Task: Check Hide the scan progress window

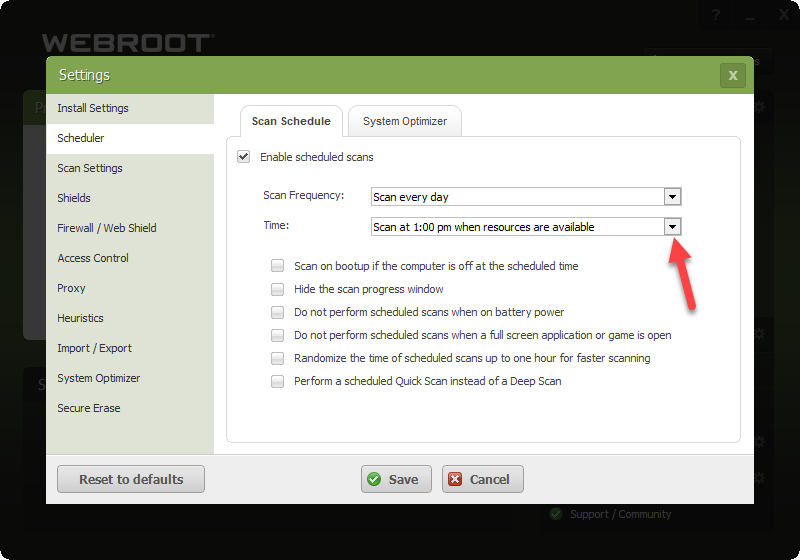Action: (x=278, y=289)
